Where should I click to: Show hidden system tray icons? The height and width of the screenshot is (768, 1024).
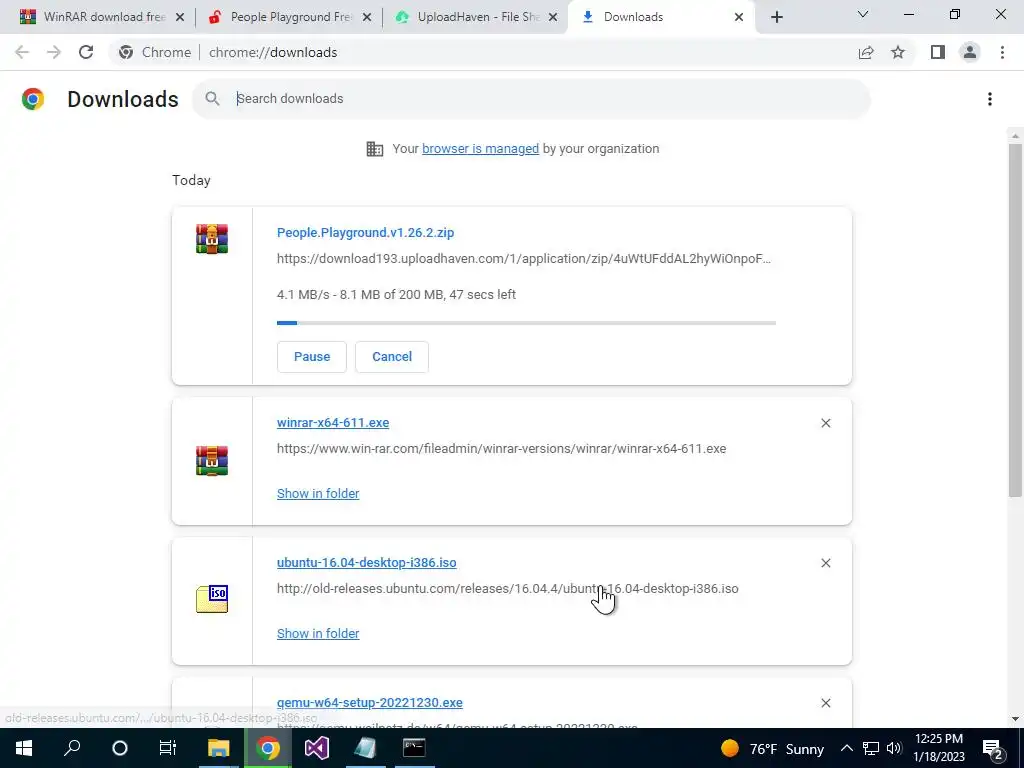[x=846, y=748]
